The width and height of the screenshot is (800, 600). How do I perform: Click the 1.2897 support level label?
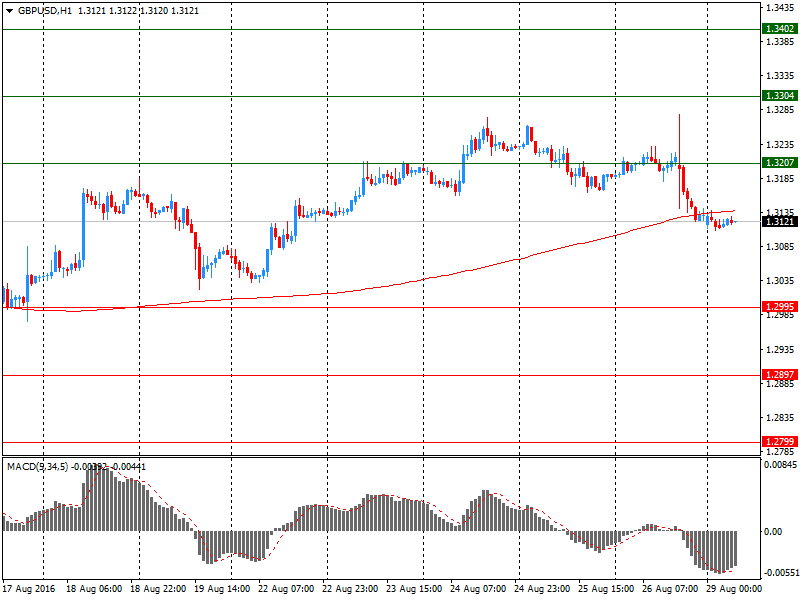(x=780, y=375)
